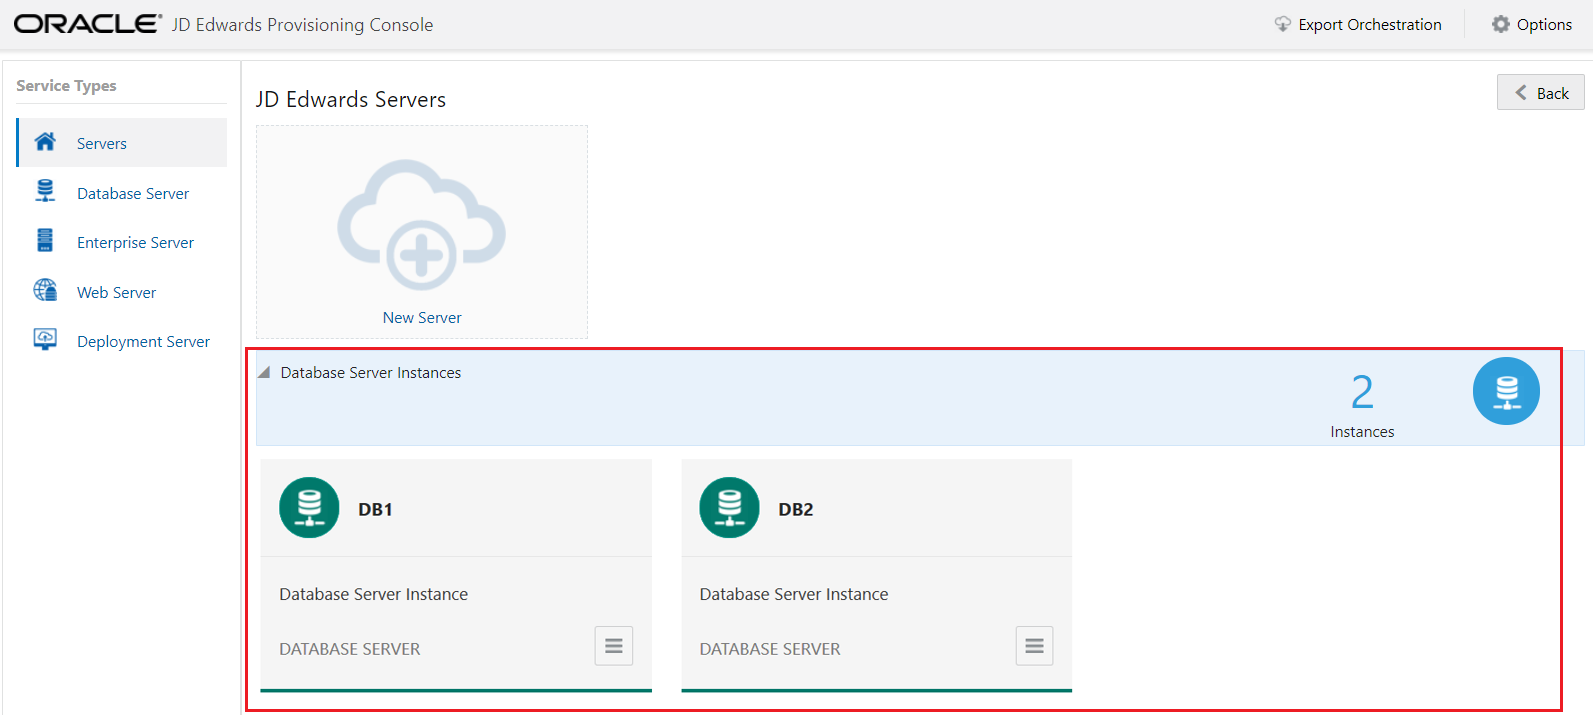Click the instances count number 2
1593x715 pixels.
1362,392
